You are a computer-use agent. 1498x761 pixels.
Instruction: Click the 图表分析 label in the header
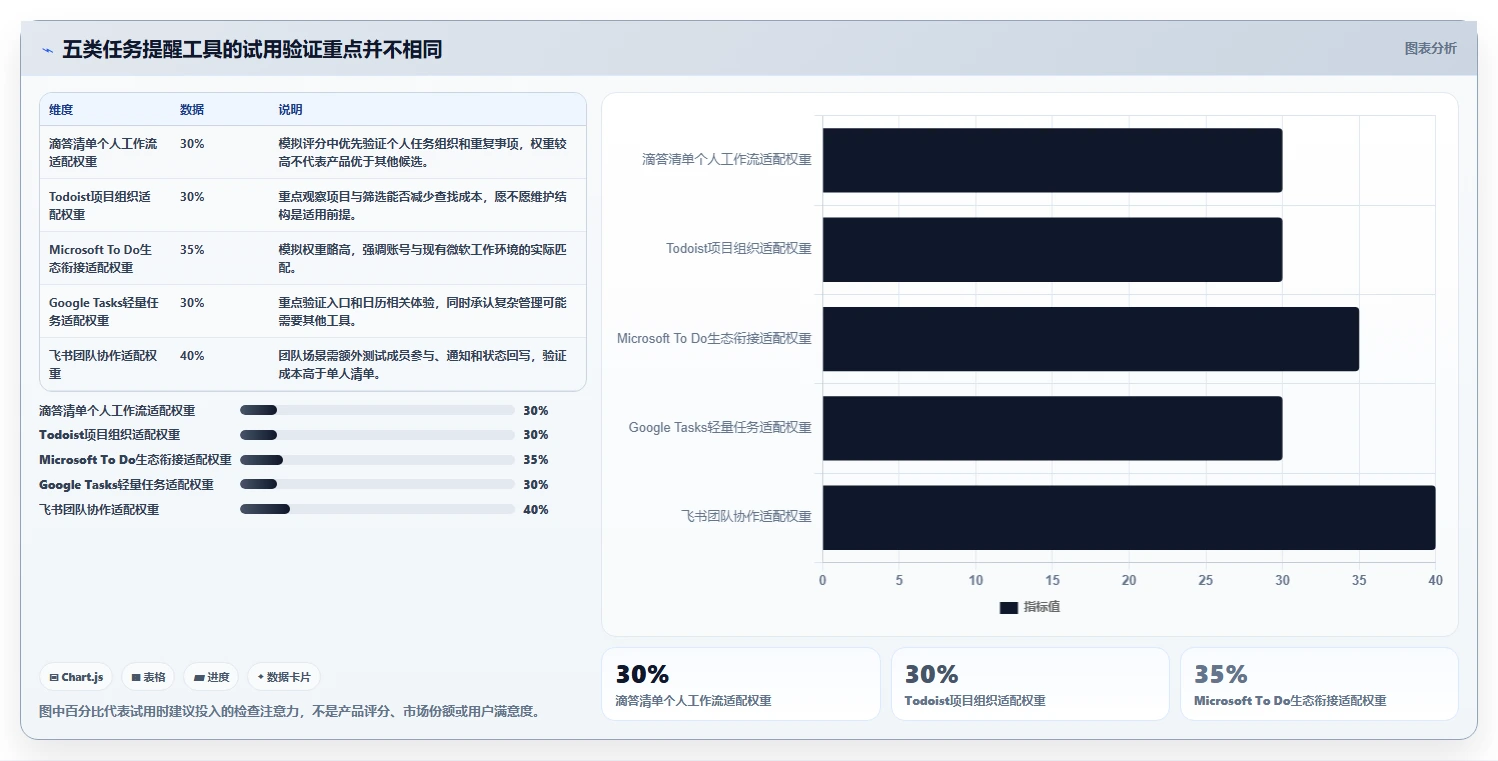(1430, 48)
